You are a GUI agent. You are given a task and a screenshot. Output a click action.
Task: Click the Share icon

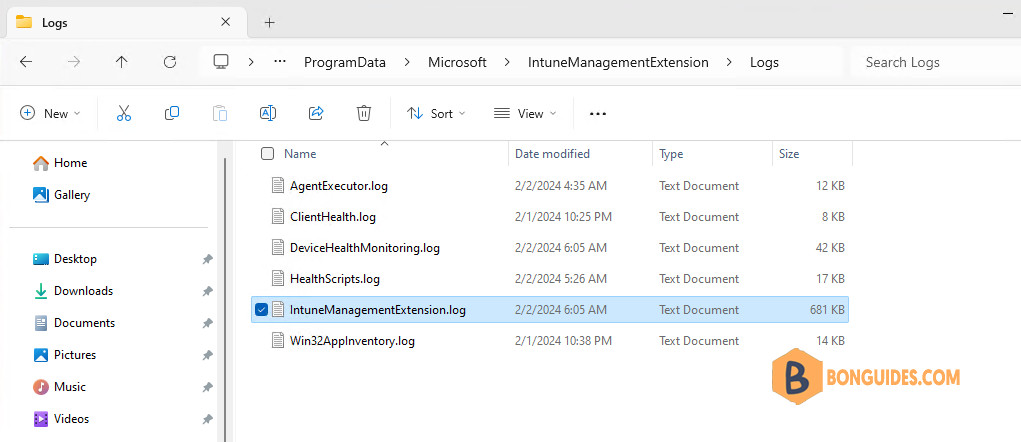[x=316, y=113]
